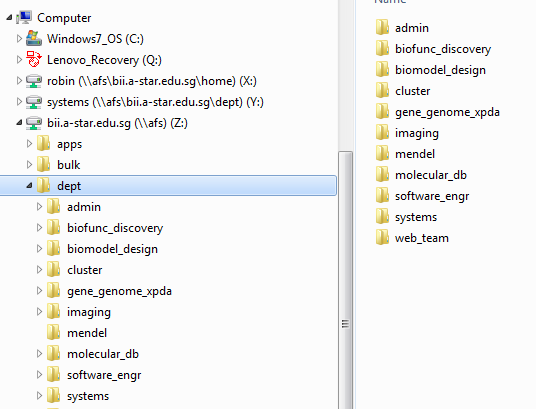Select mendel folder in the navigation tree
Image resolution: width=536 pixels, height=409 pixels.
87,333
